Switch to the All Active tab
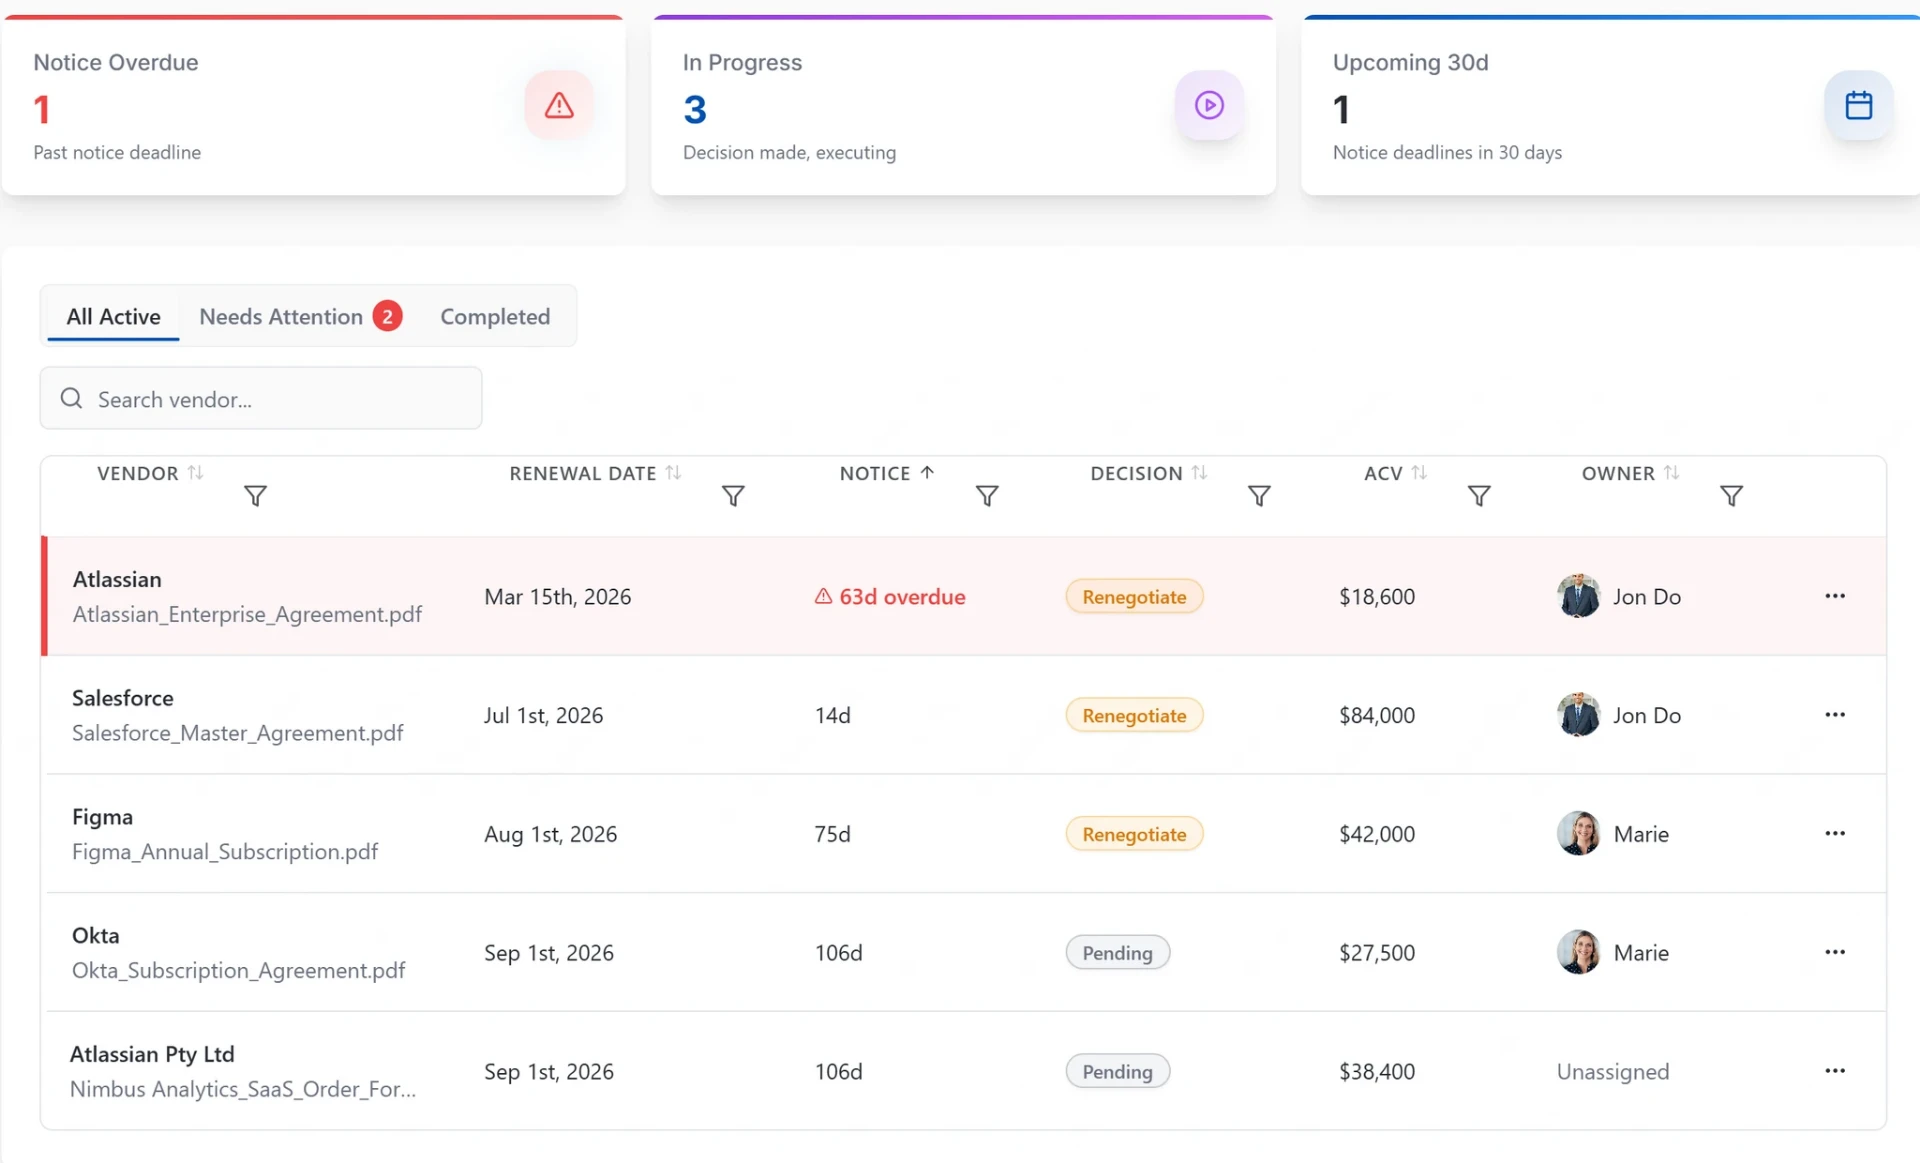Image resolution: width=1920 pixels, height=1163 pixels. coord(113,316)
